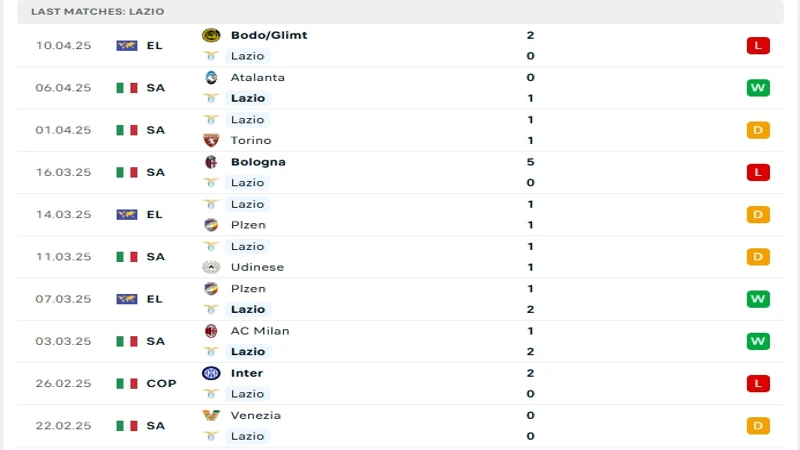The image size is (800, 450).
Task: Click the AC Milan crest icon
Action: (211, 331)
